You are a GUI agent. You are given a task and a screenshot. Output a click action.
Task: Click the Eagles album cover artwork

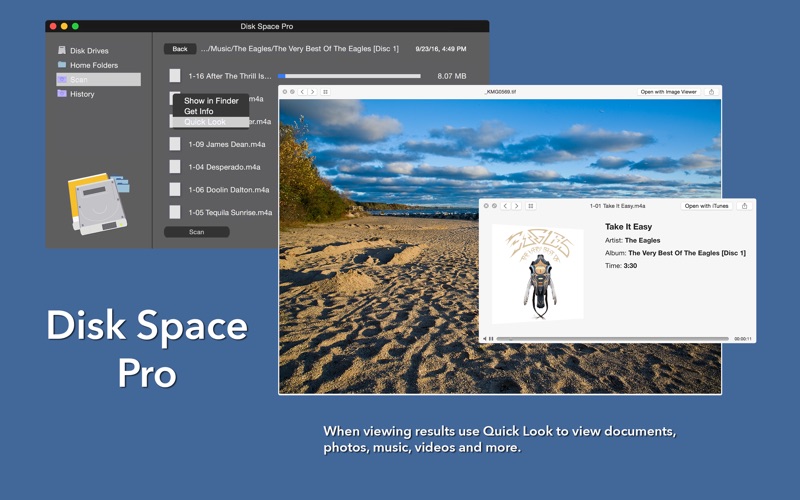(x=538, y=273)
